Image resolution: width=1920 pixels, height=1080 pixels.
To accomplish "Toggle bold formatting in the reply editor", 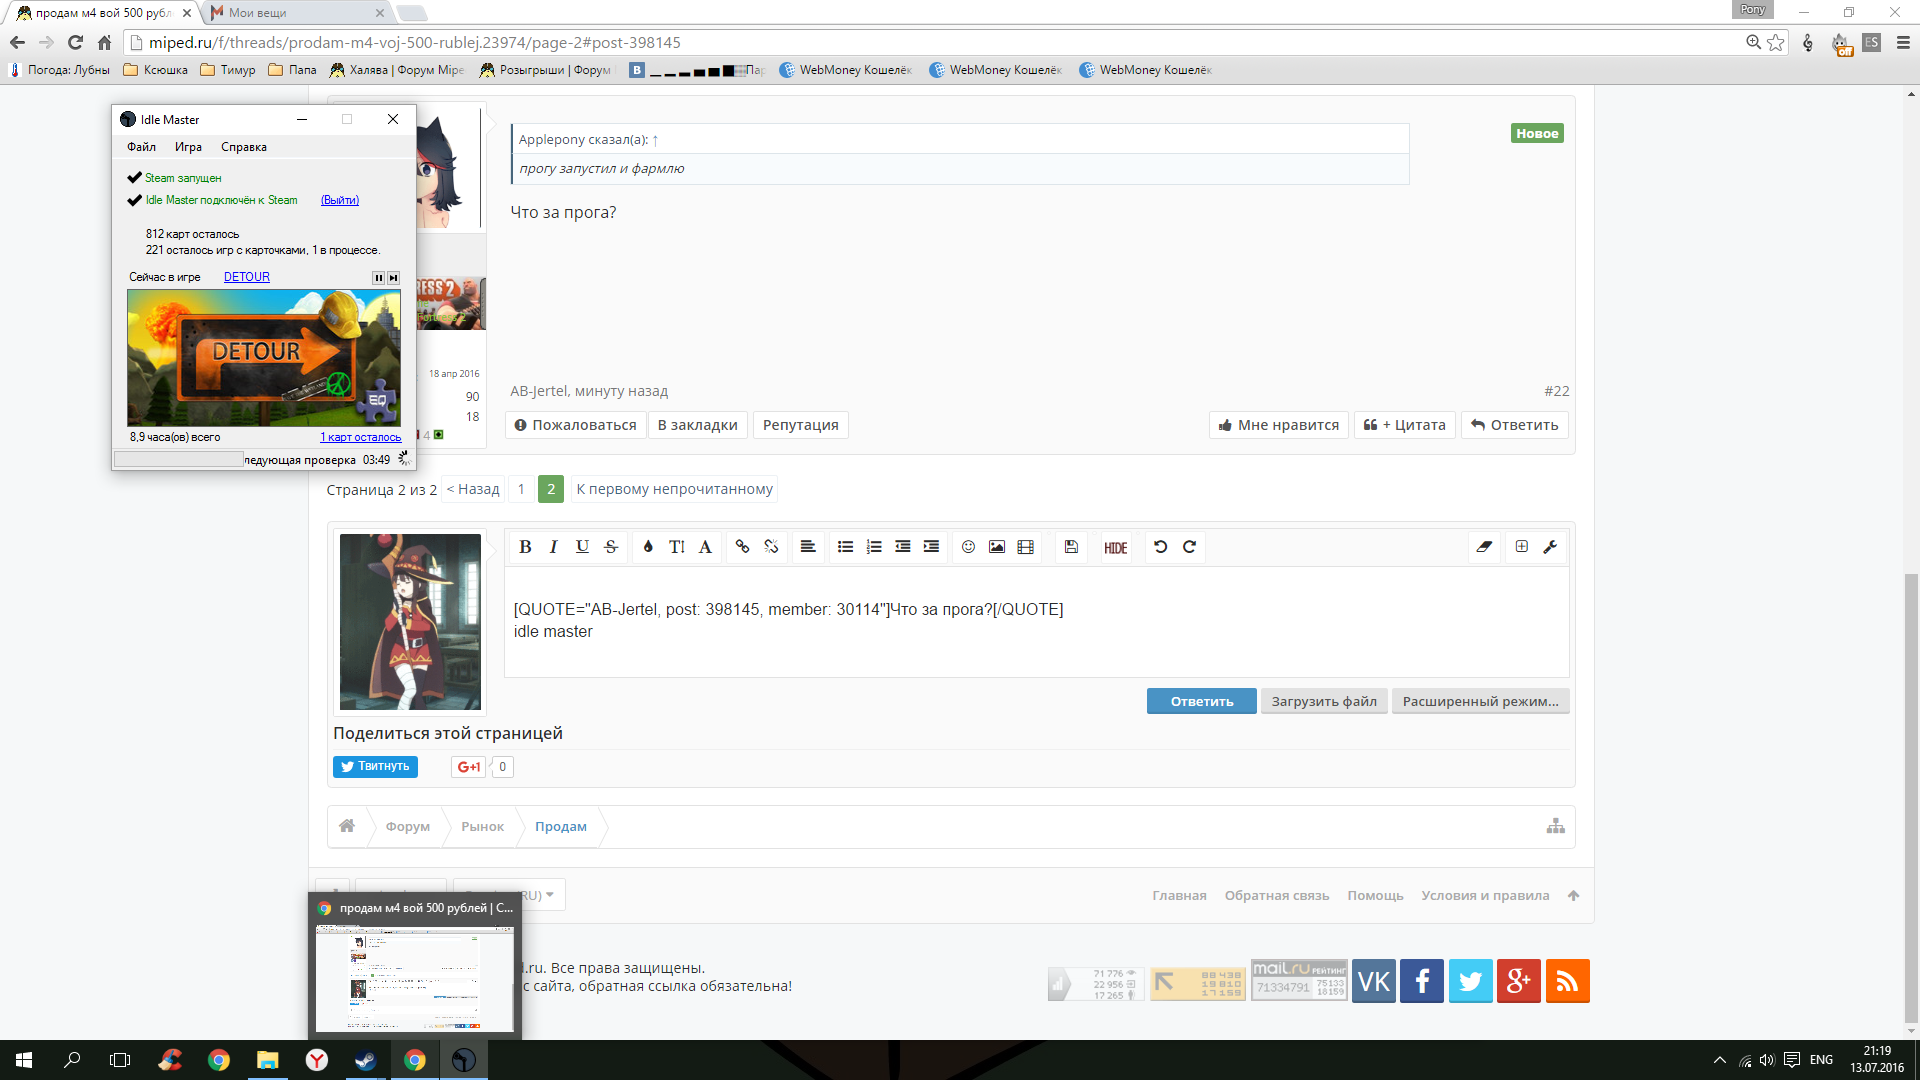I will coord(525,547).
